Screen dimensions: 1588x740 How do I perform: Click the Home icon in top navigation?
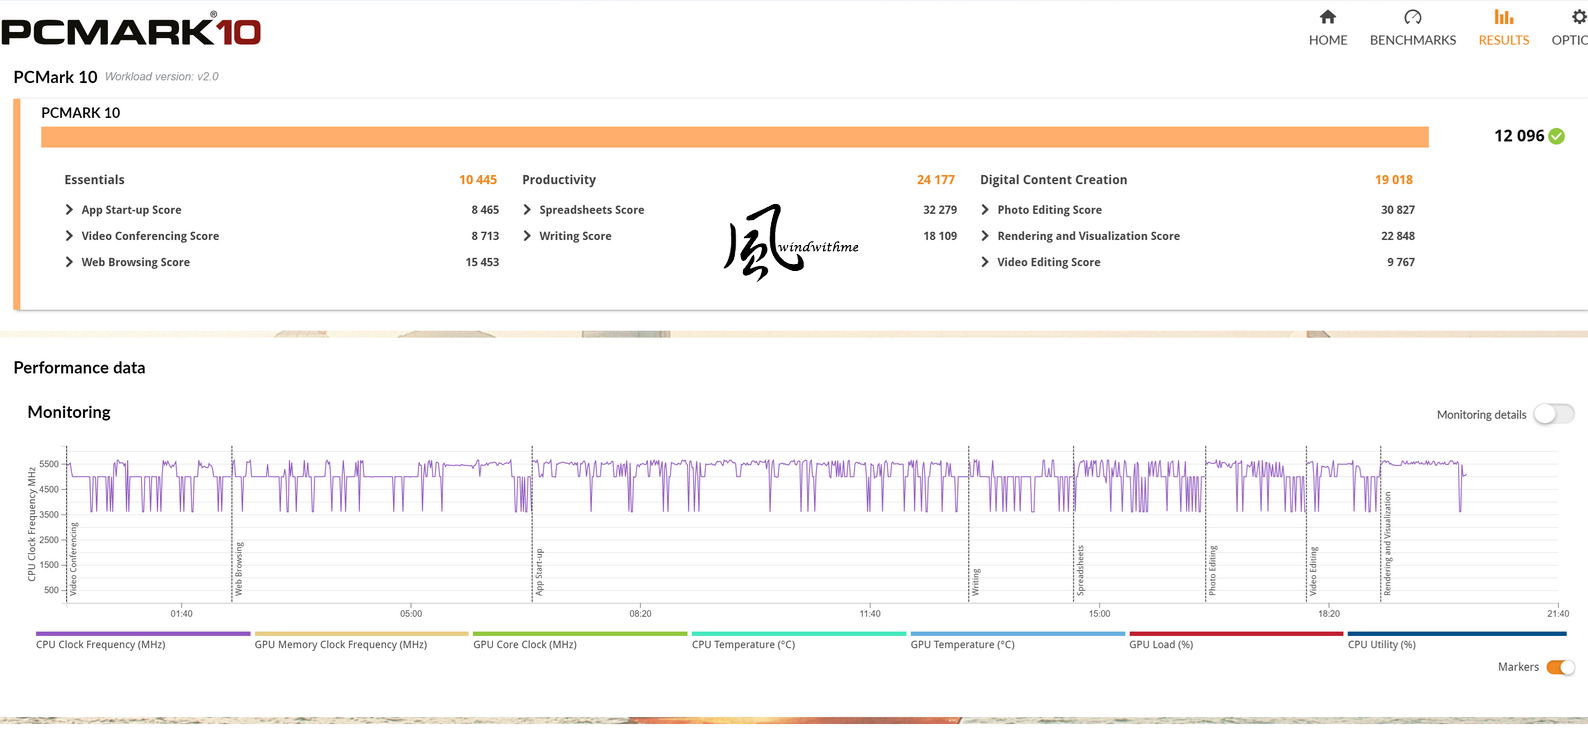(1327, 17)
